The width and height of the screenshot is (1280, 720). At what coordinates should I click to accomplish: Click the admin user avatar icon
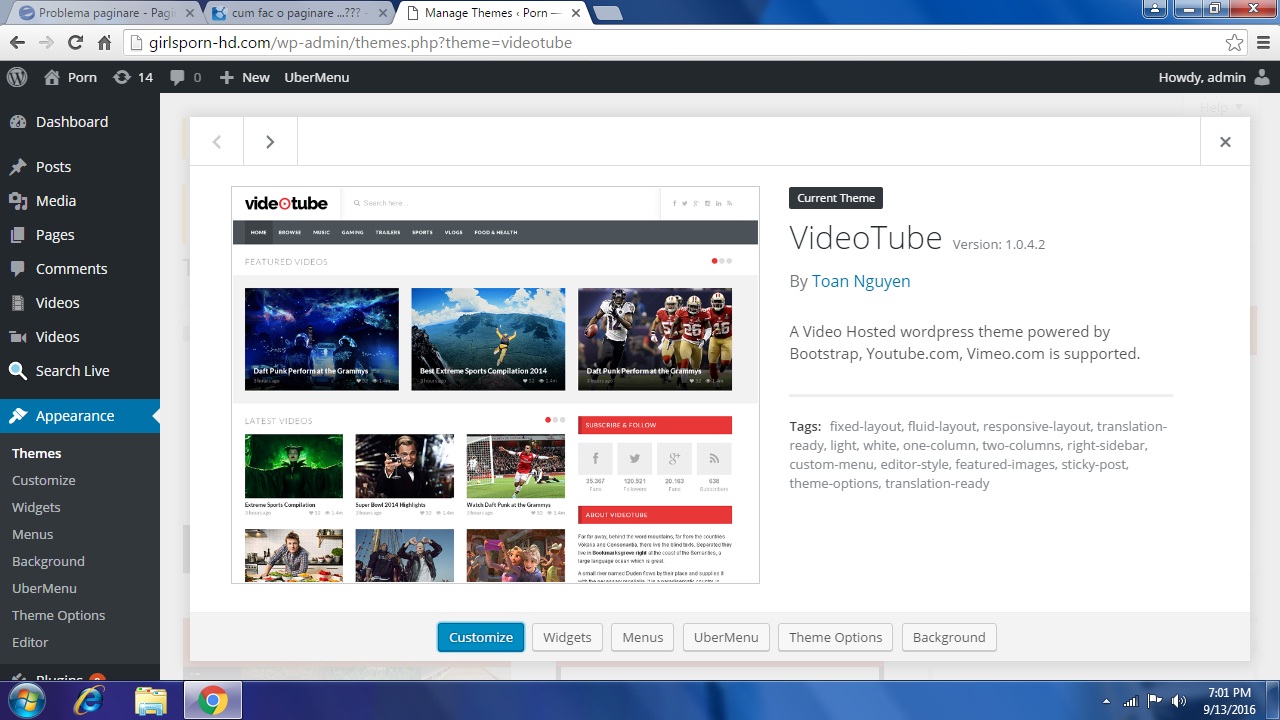coord(1262,77)
